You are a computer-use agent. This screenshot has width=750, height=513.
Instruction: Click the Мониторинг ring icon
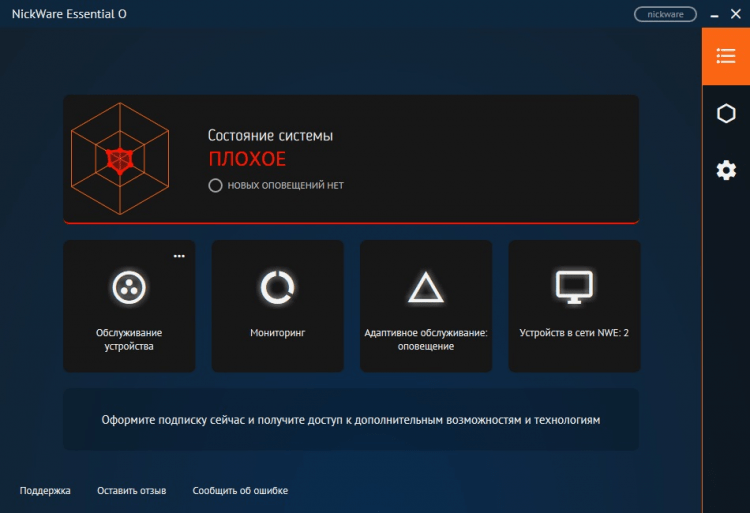[277, 287]
